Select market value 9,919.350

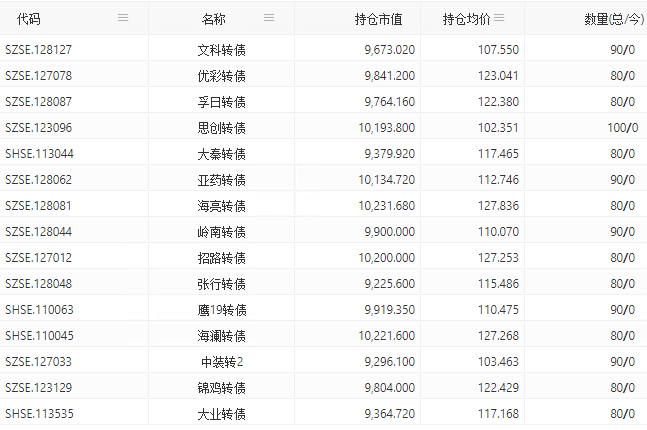click(x=390, y=310)
